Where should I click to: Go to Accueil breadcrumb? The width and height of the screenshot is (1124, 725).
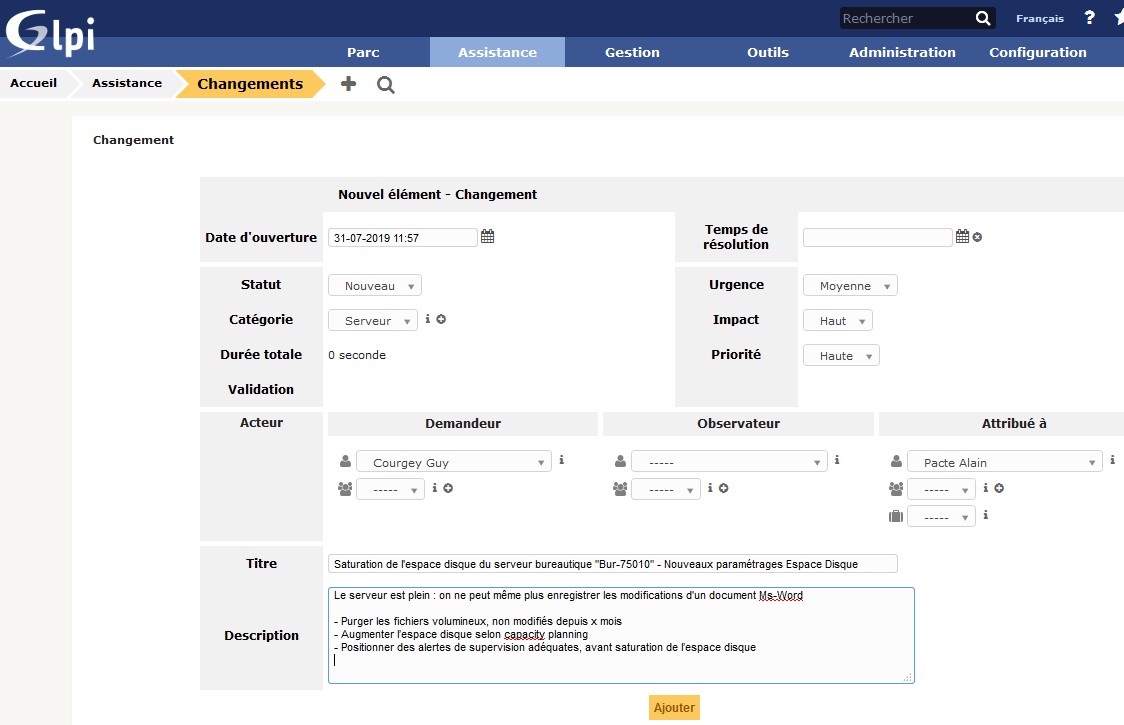coord(34,83)
